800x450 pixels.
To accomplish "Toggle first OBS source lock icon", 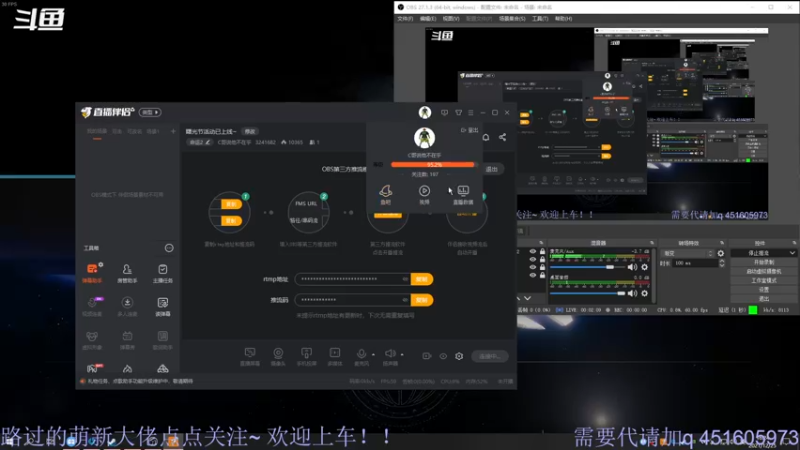I will click(542, 252).
